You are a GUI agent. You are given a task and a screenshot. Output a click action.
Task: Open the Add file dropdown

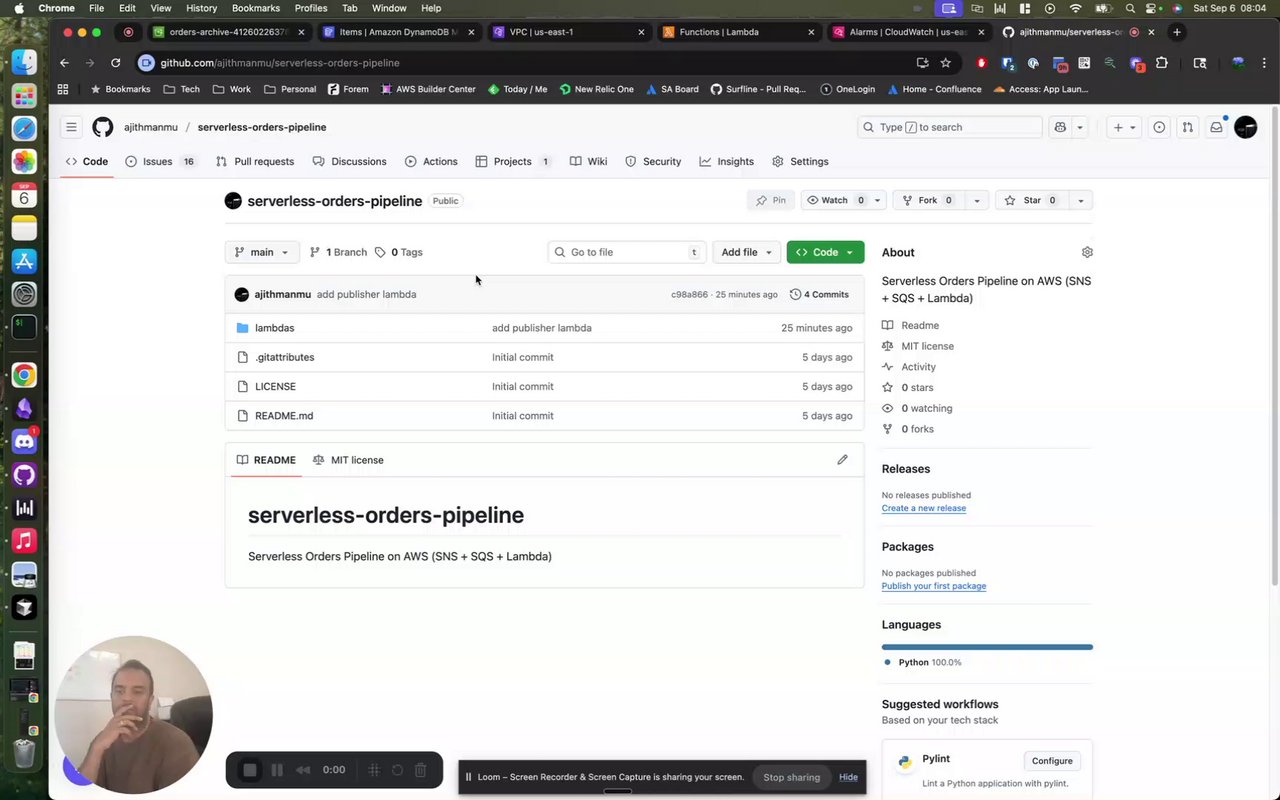click(x=747, y=252)
